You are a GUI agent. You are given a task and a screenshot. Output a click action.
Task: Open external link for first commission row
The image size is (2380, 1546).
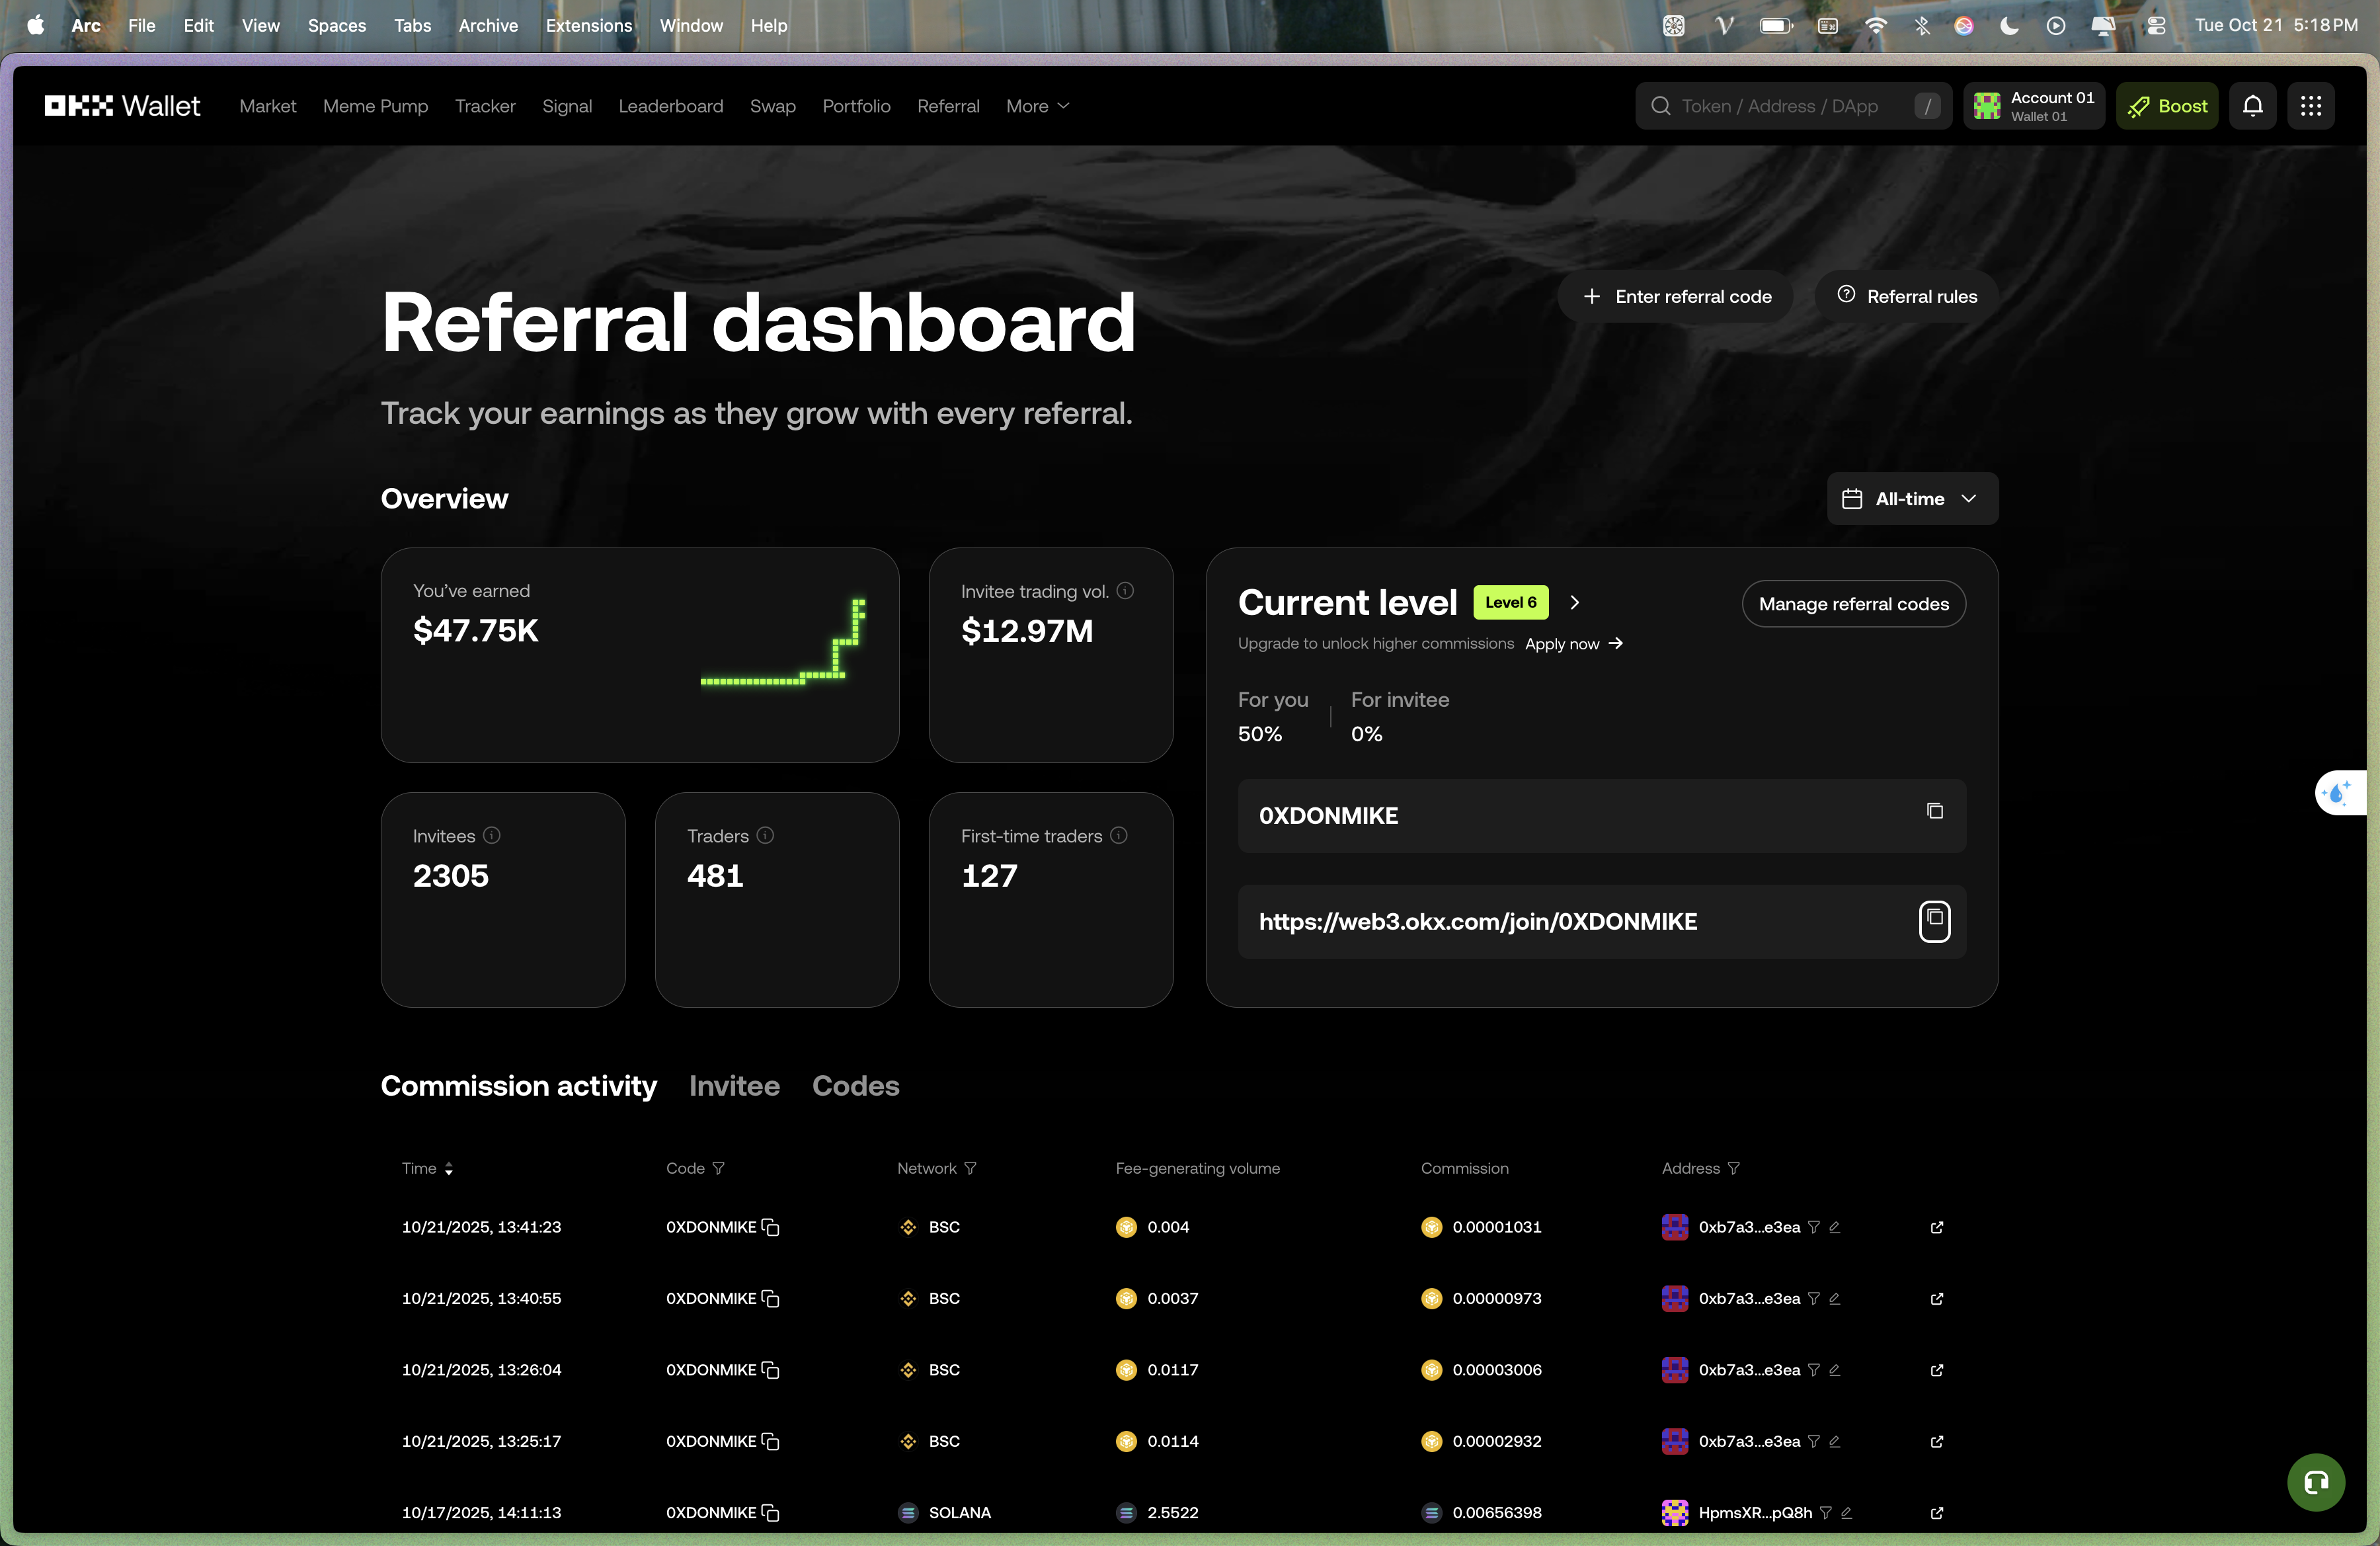1936,1227
